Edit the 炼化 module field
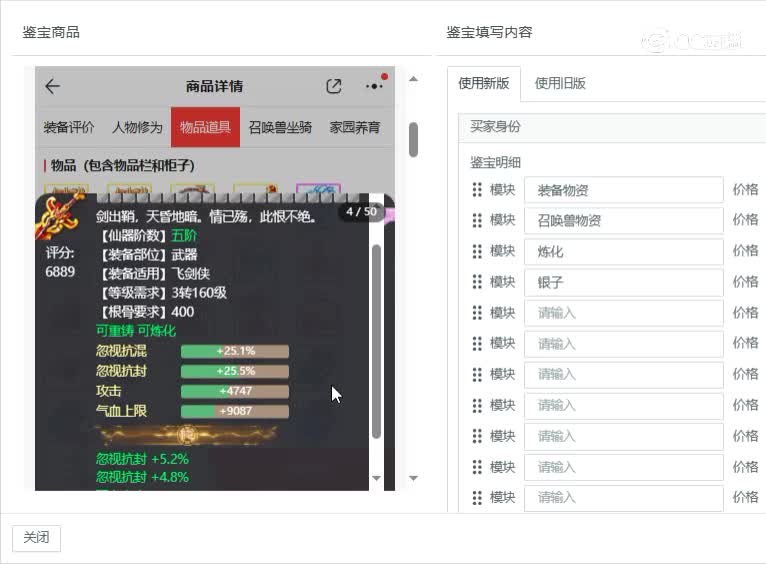This screenshot has width=766, height=564. coord(623,251)
